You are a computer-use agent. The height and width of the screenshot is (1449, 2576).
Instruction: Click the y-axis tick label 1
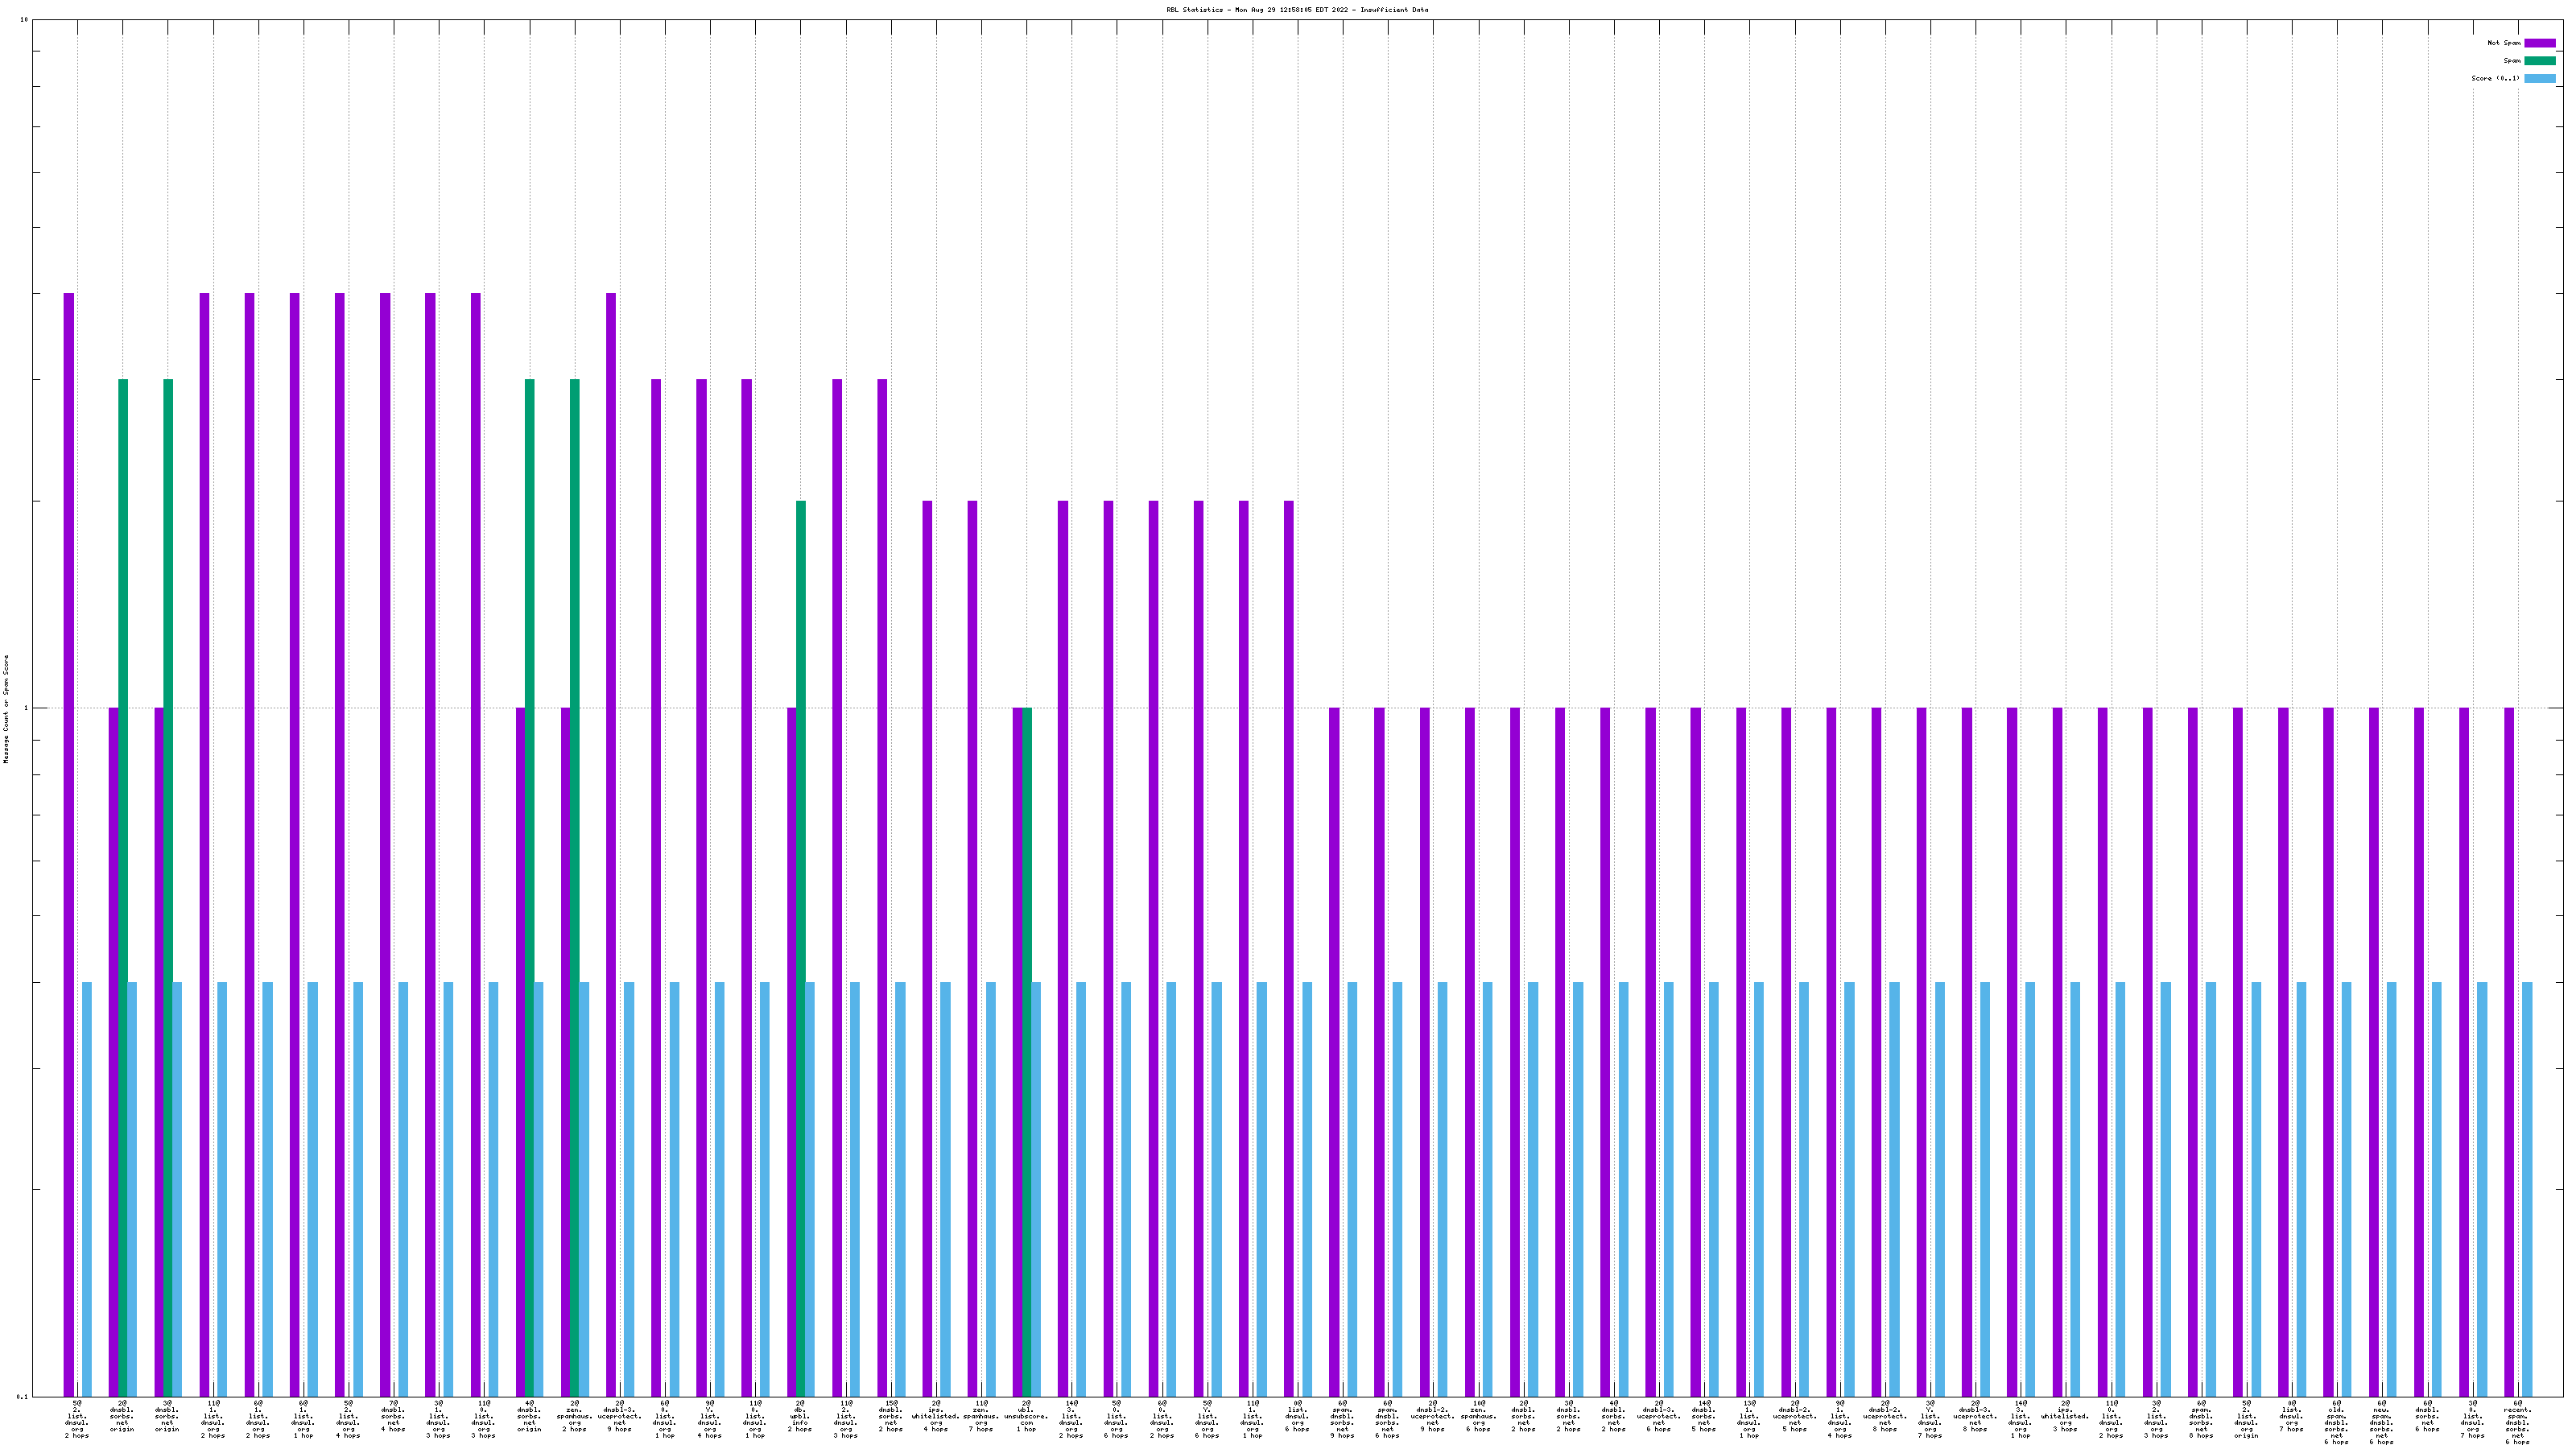[x=26, y=709]
